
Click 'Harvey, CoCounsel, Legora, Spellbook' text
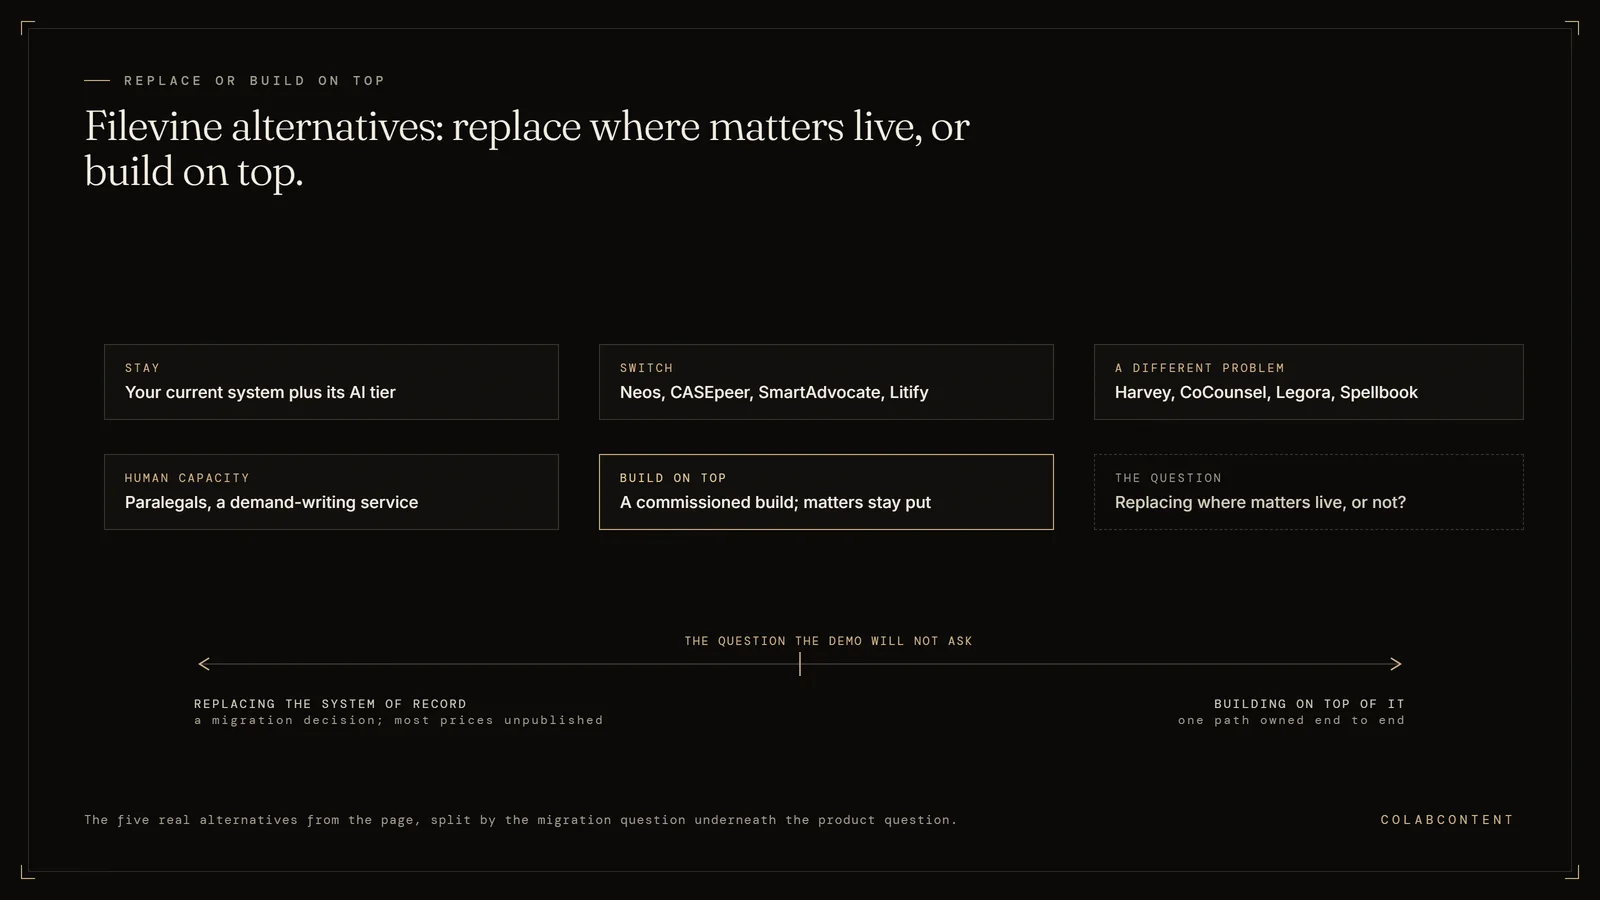(1266, 393)
